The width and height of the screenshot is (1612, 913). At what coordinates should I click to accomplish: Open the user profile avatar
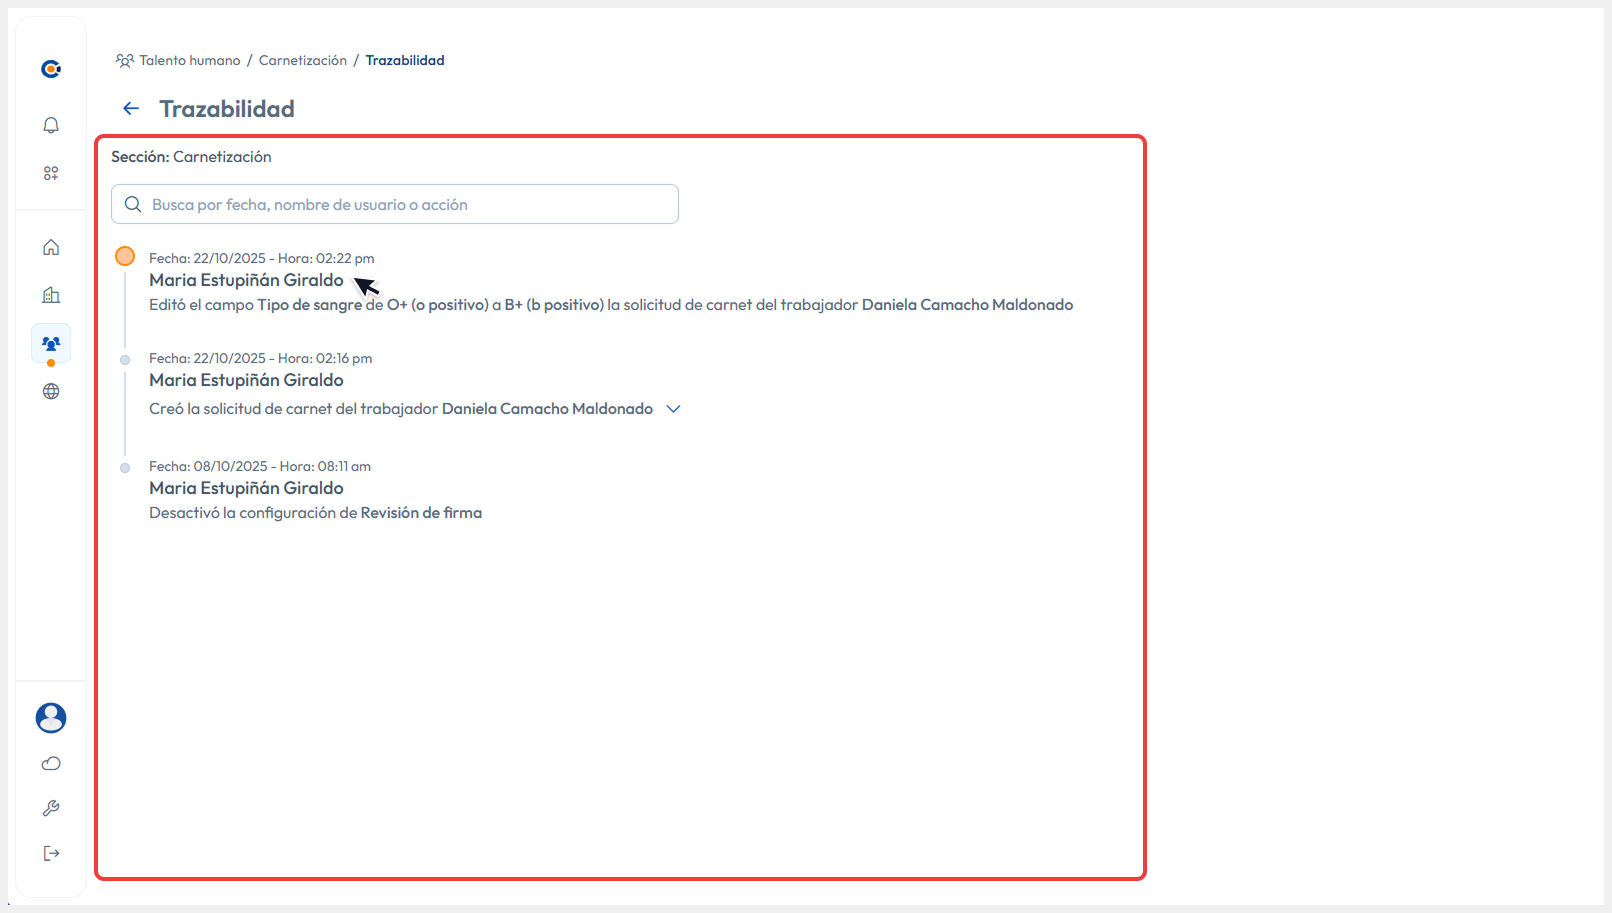(x=51, y=717)
